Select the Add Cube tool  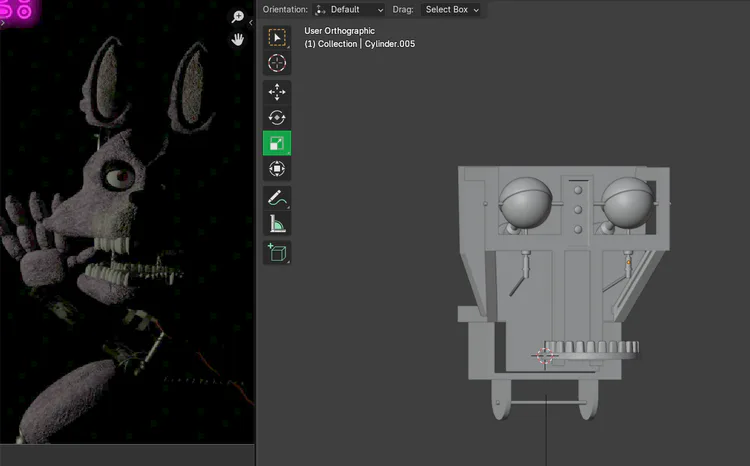tap(277, 252)
